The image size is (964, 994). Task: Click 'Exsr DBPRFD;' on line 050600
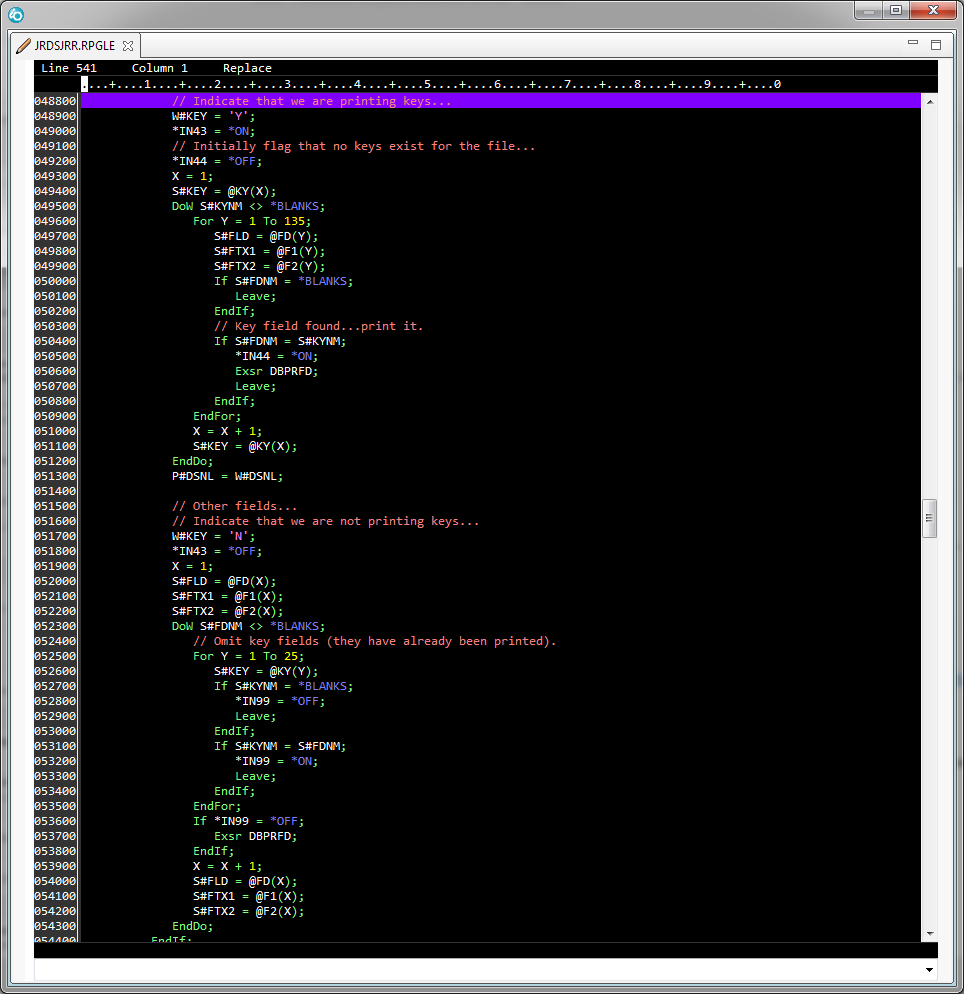(x=276, y=371)
